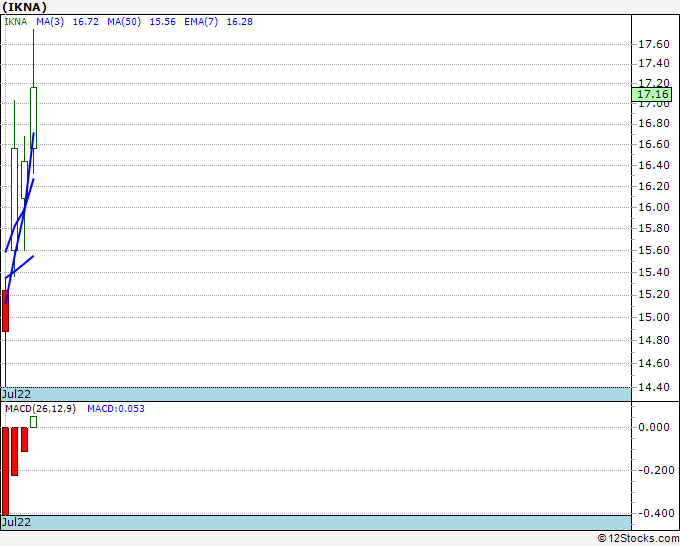The height and width of the screenshot is (546, 680).
Task: Click the 16.40 price axis label
Action: coord(654,165)
